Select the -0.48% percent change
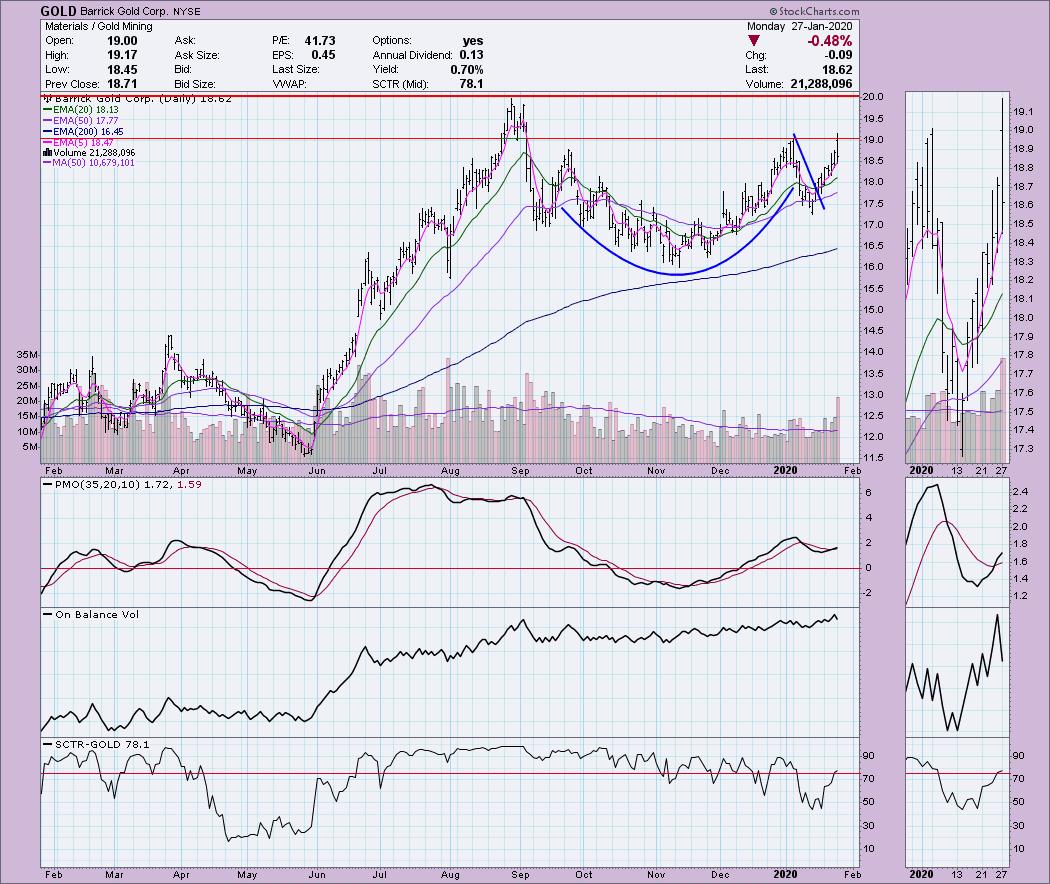Screen dimensions: 1050x884 coord(830,41)
